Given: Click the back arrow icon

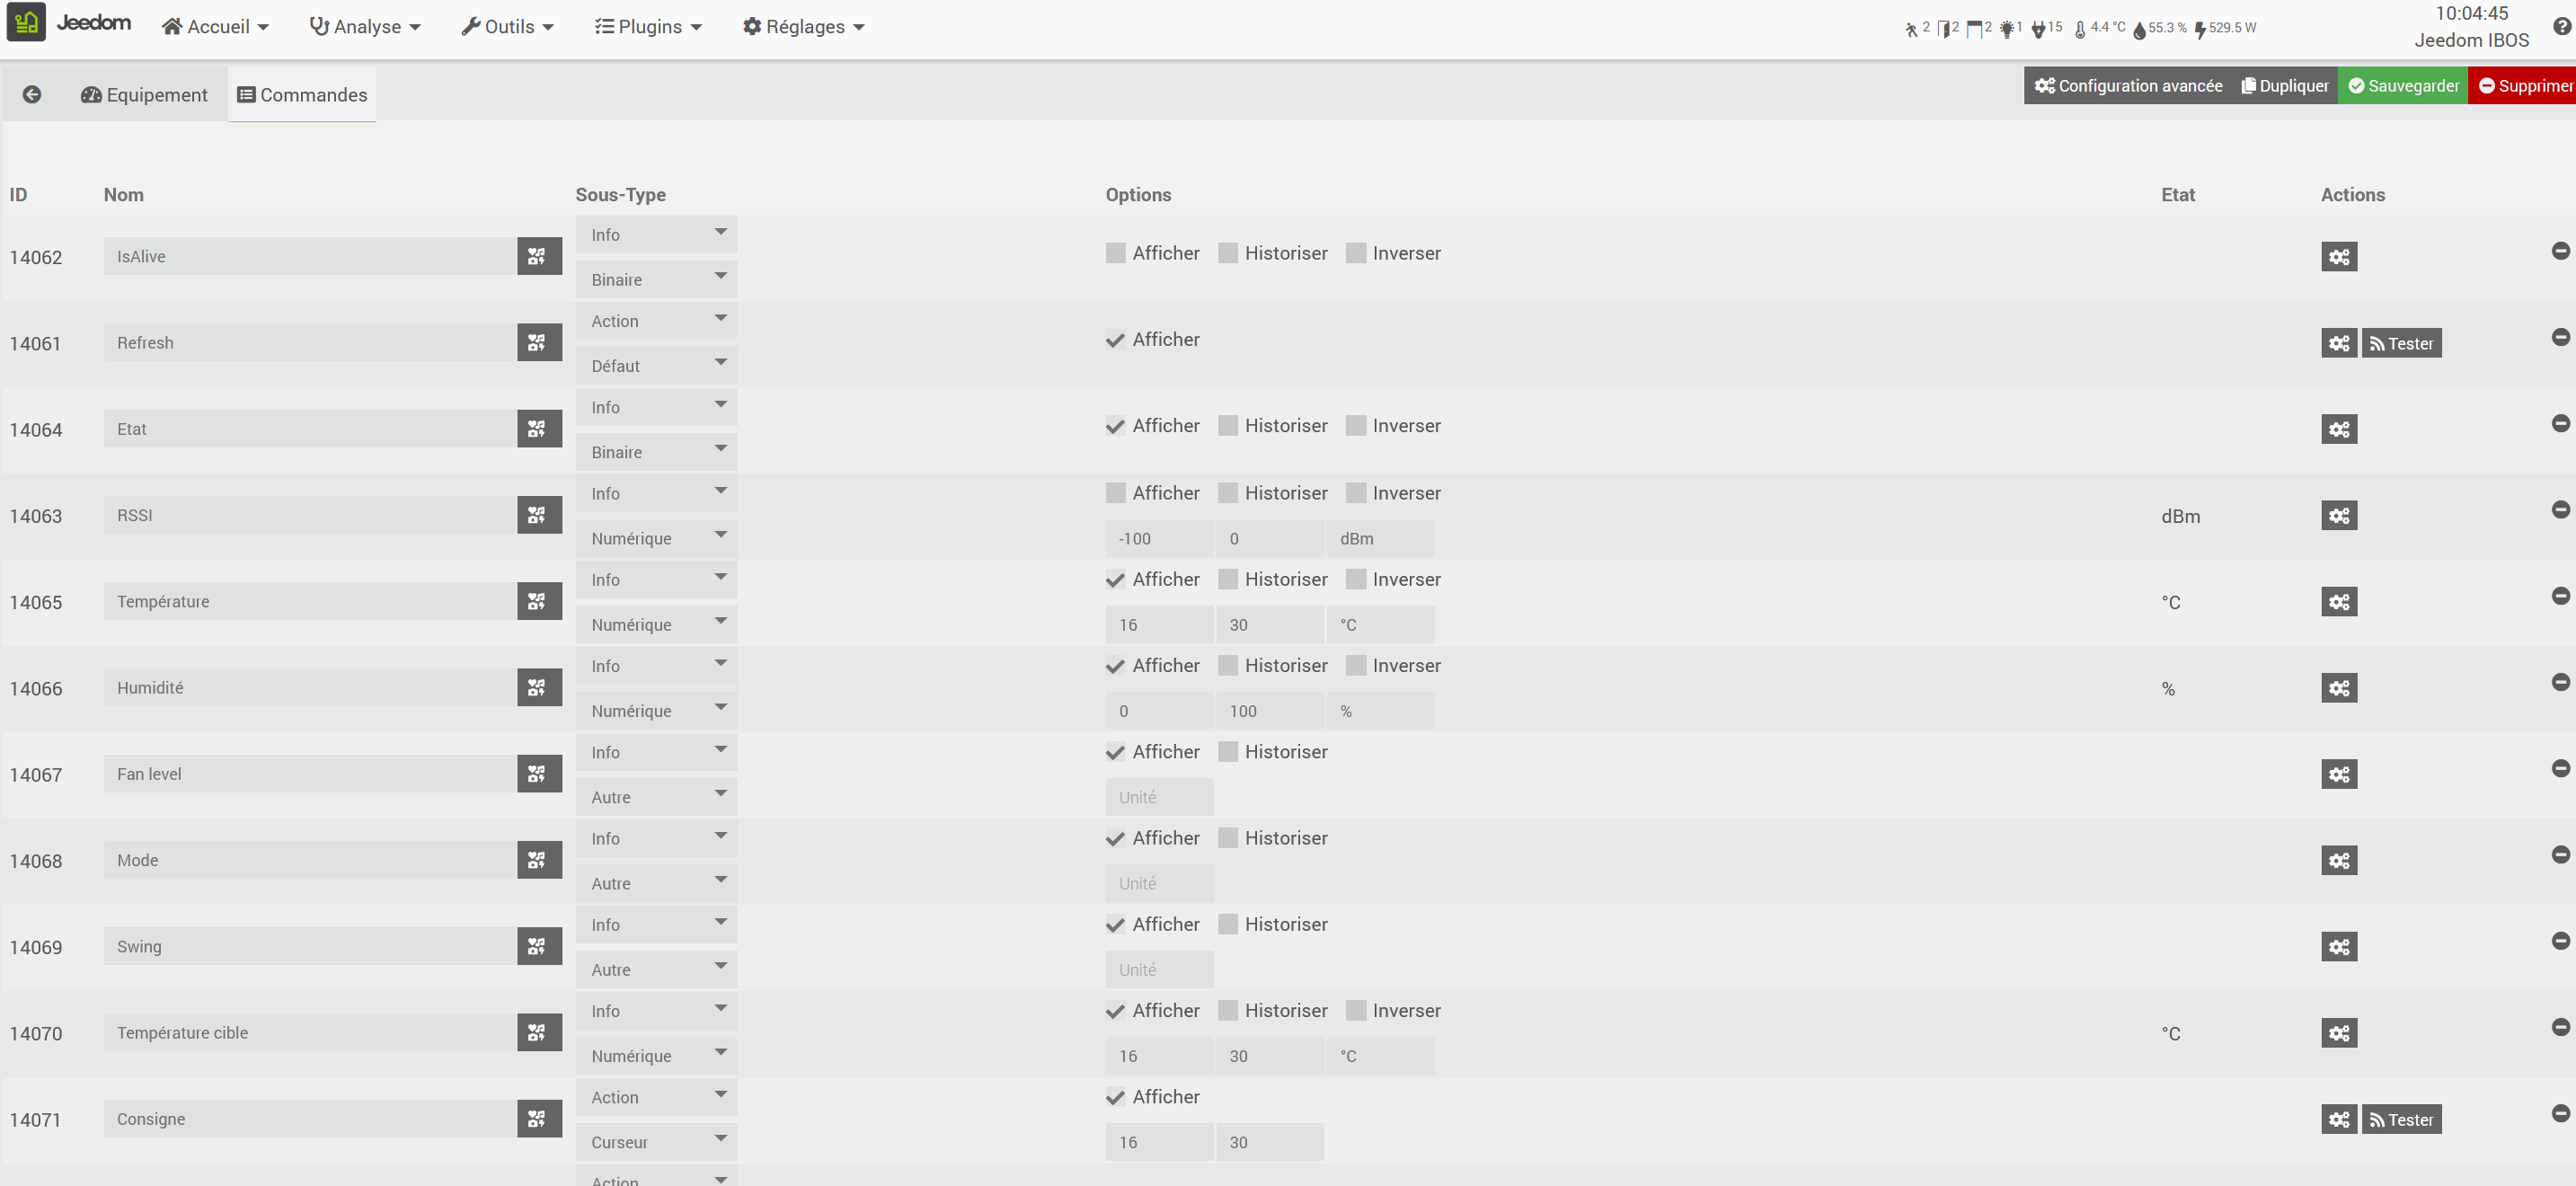Looking at the screenshot, I should click(32, 94).
